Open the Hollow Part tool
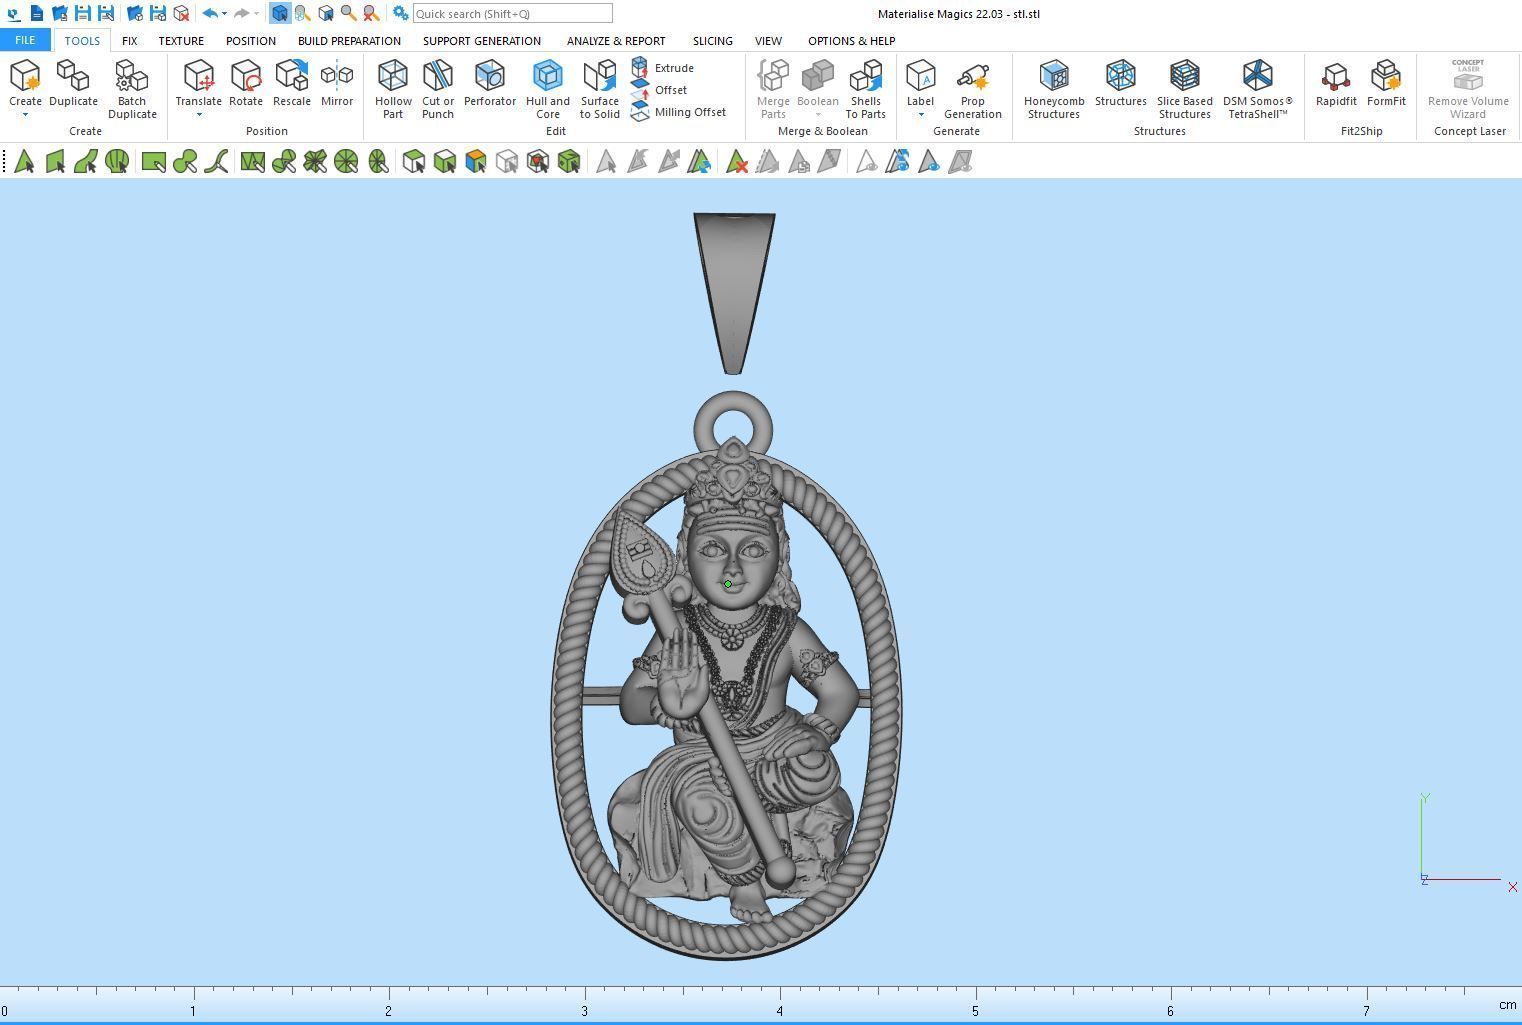The height and width of the screenshot is (1025, 1522). coord(393,88)
